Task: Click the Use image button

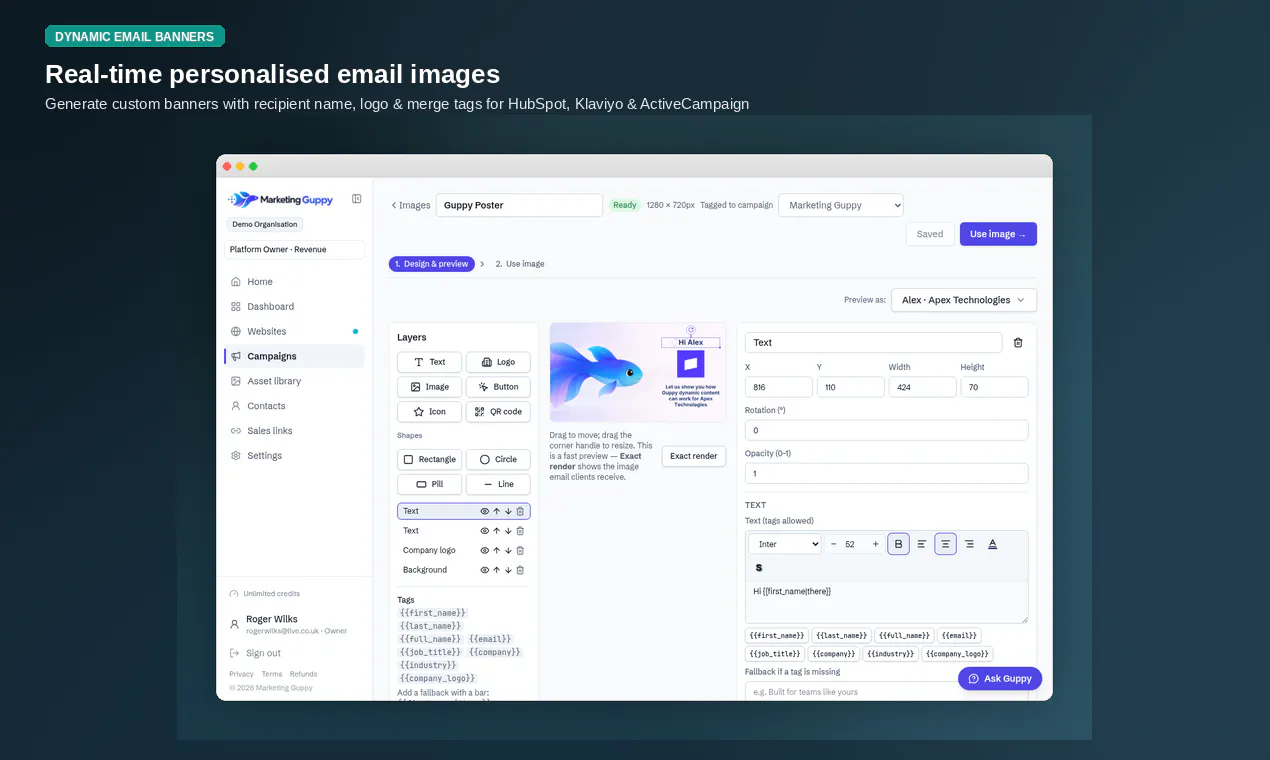Action: pos(998,234)
